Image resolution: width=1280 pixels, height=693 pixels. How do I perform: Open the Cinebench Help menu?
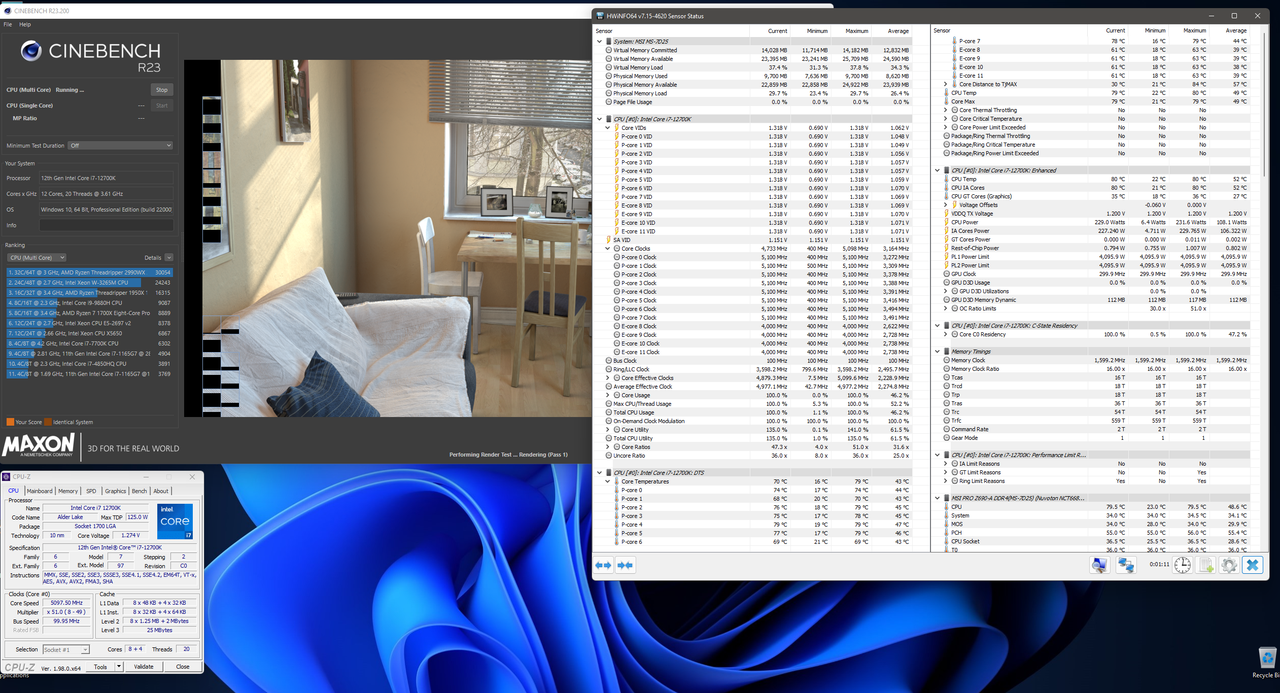[x=25, y=24]
